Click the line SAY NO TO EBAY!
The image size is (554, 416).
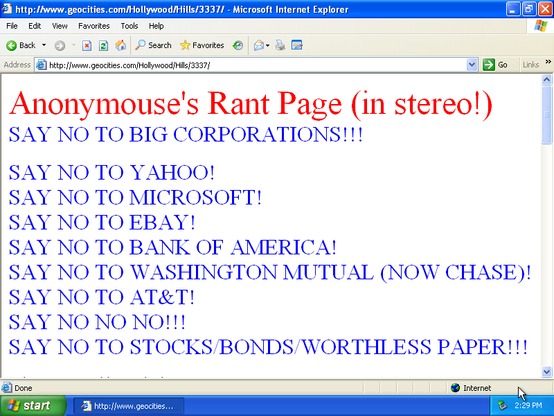tap(102, 222)
